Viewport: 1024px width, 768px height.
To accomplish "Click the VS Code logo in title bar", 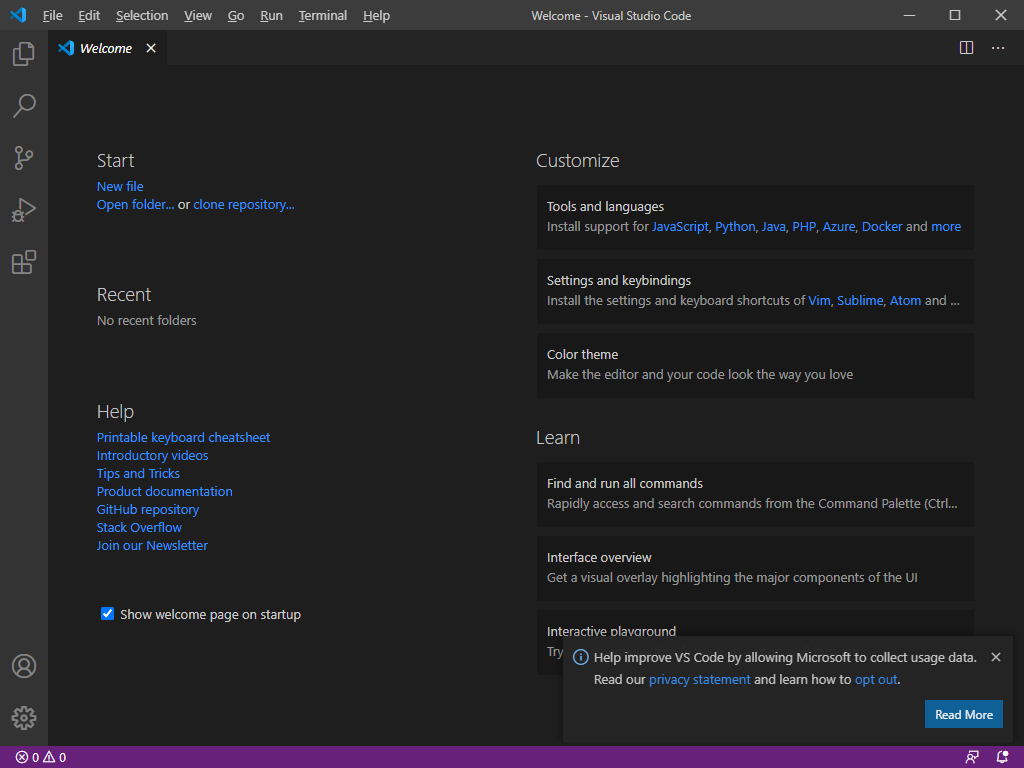I will (x=18, y=15).
